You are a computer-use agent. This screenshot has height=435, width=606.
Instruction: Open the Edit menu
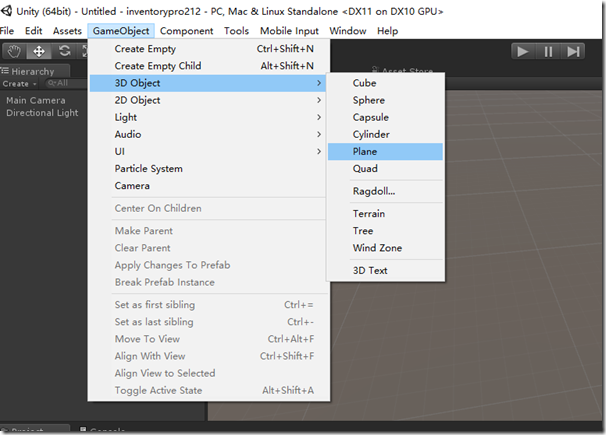(x=33, y=31)
